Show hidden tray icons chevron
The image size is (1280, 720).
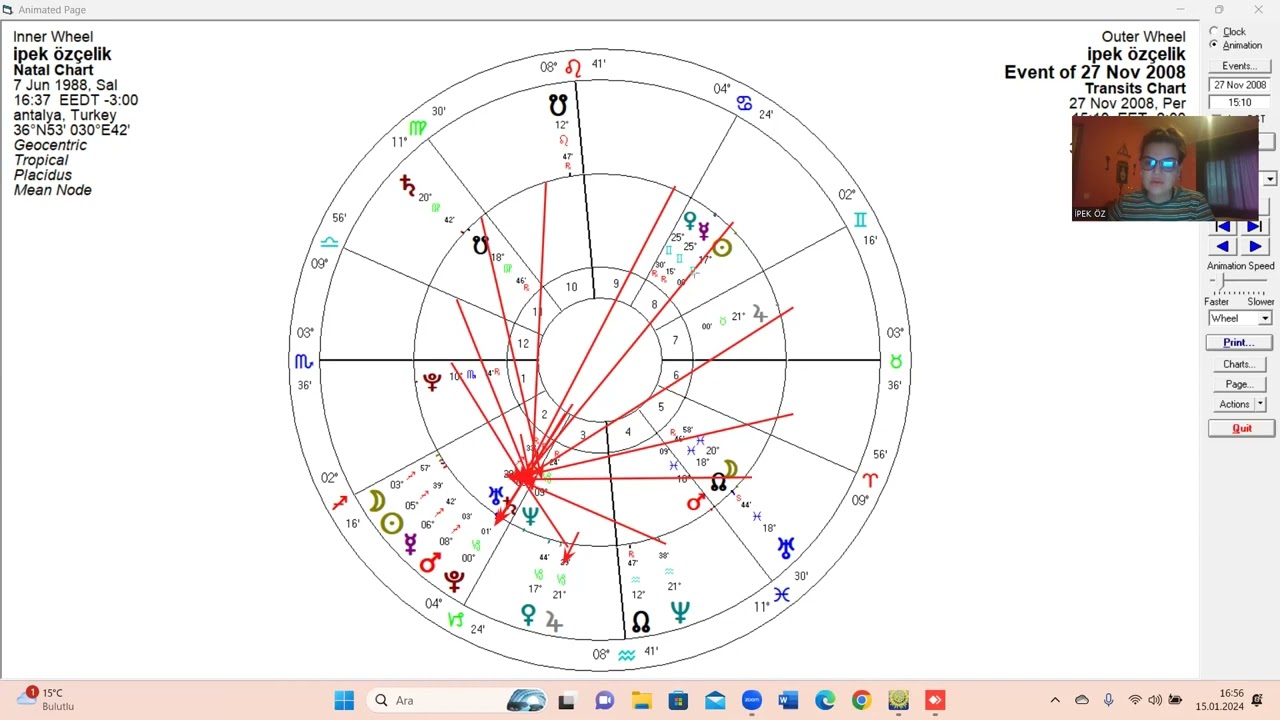tap(1054, 700)
